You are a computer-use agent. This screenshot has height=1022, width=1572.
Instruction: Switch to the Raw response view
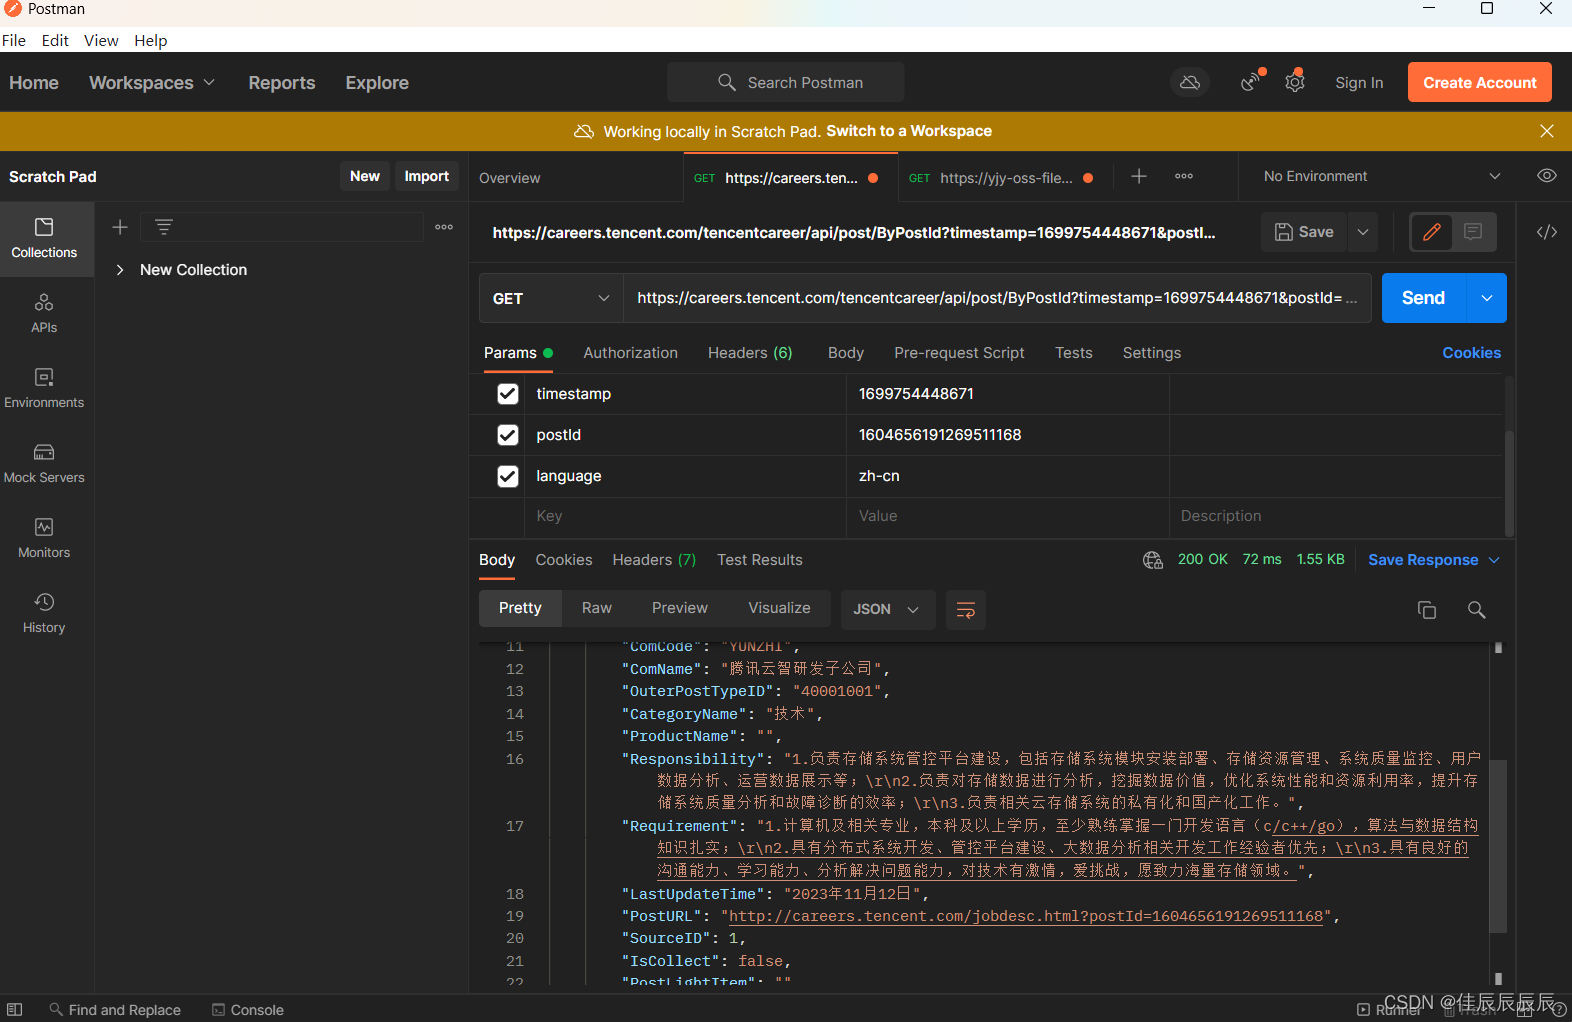(x=597, y=608)
